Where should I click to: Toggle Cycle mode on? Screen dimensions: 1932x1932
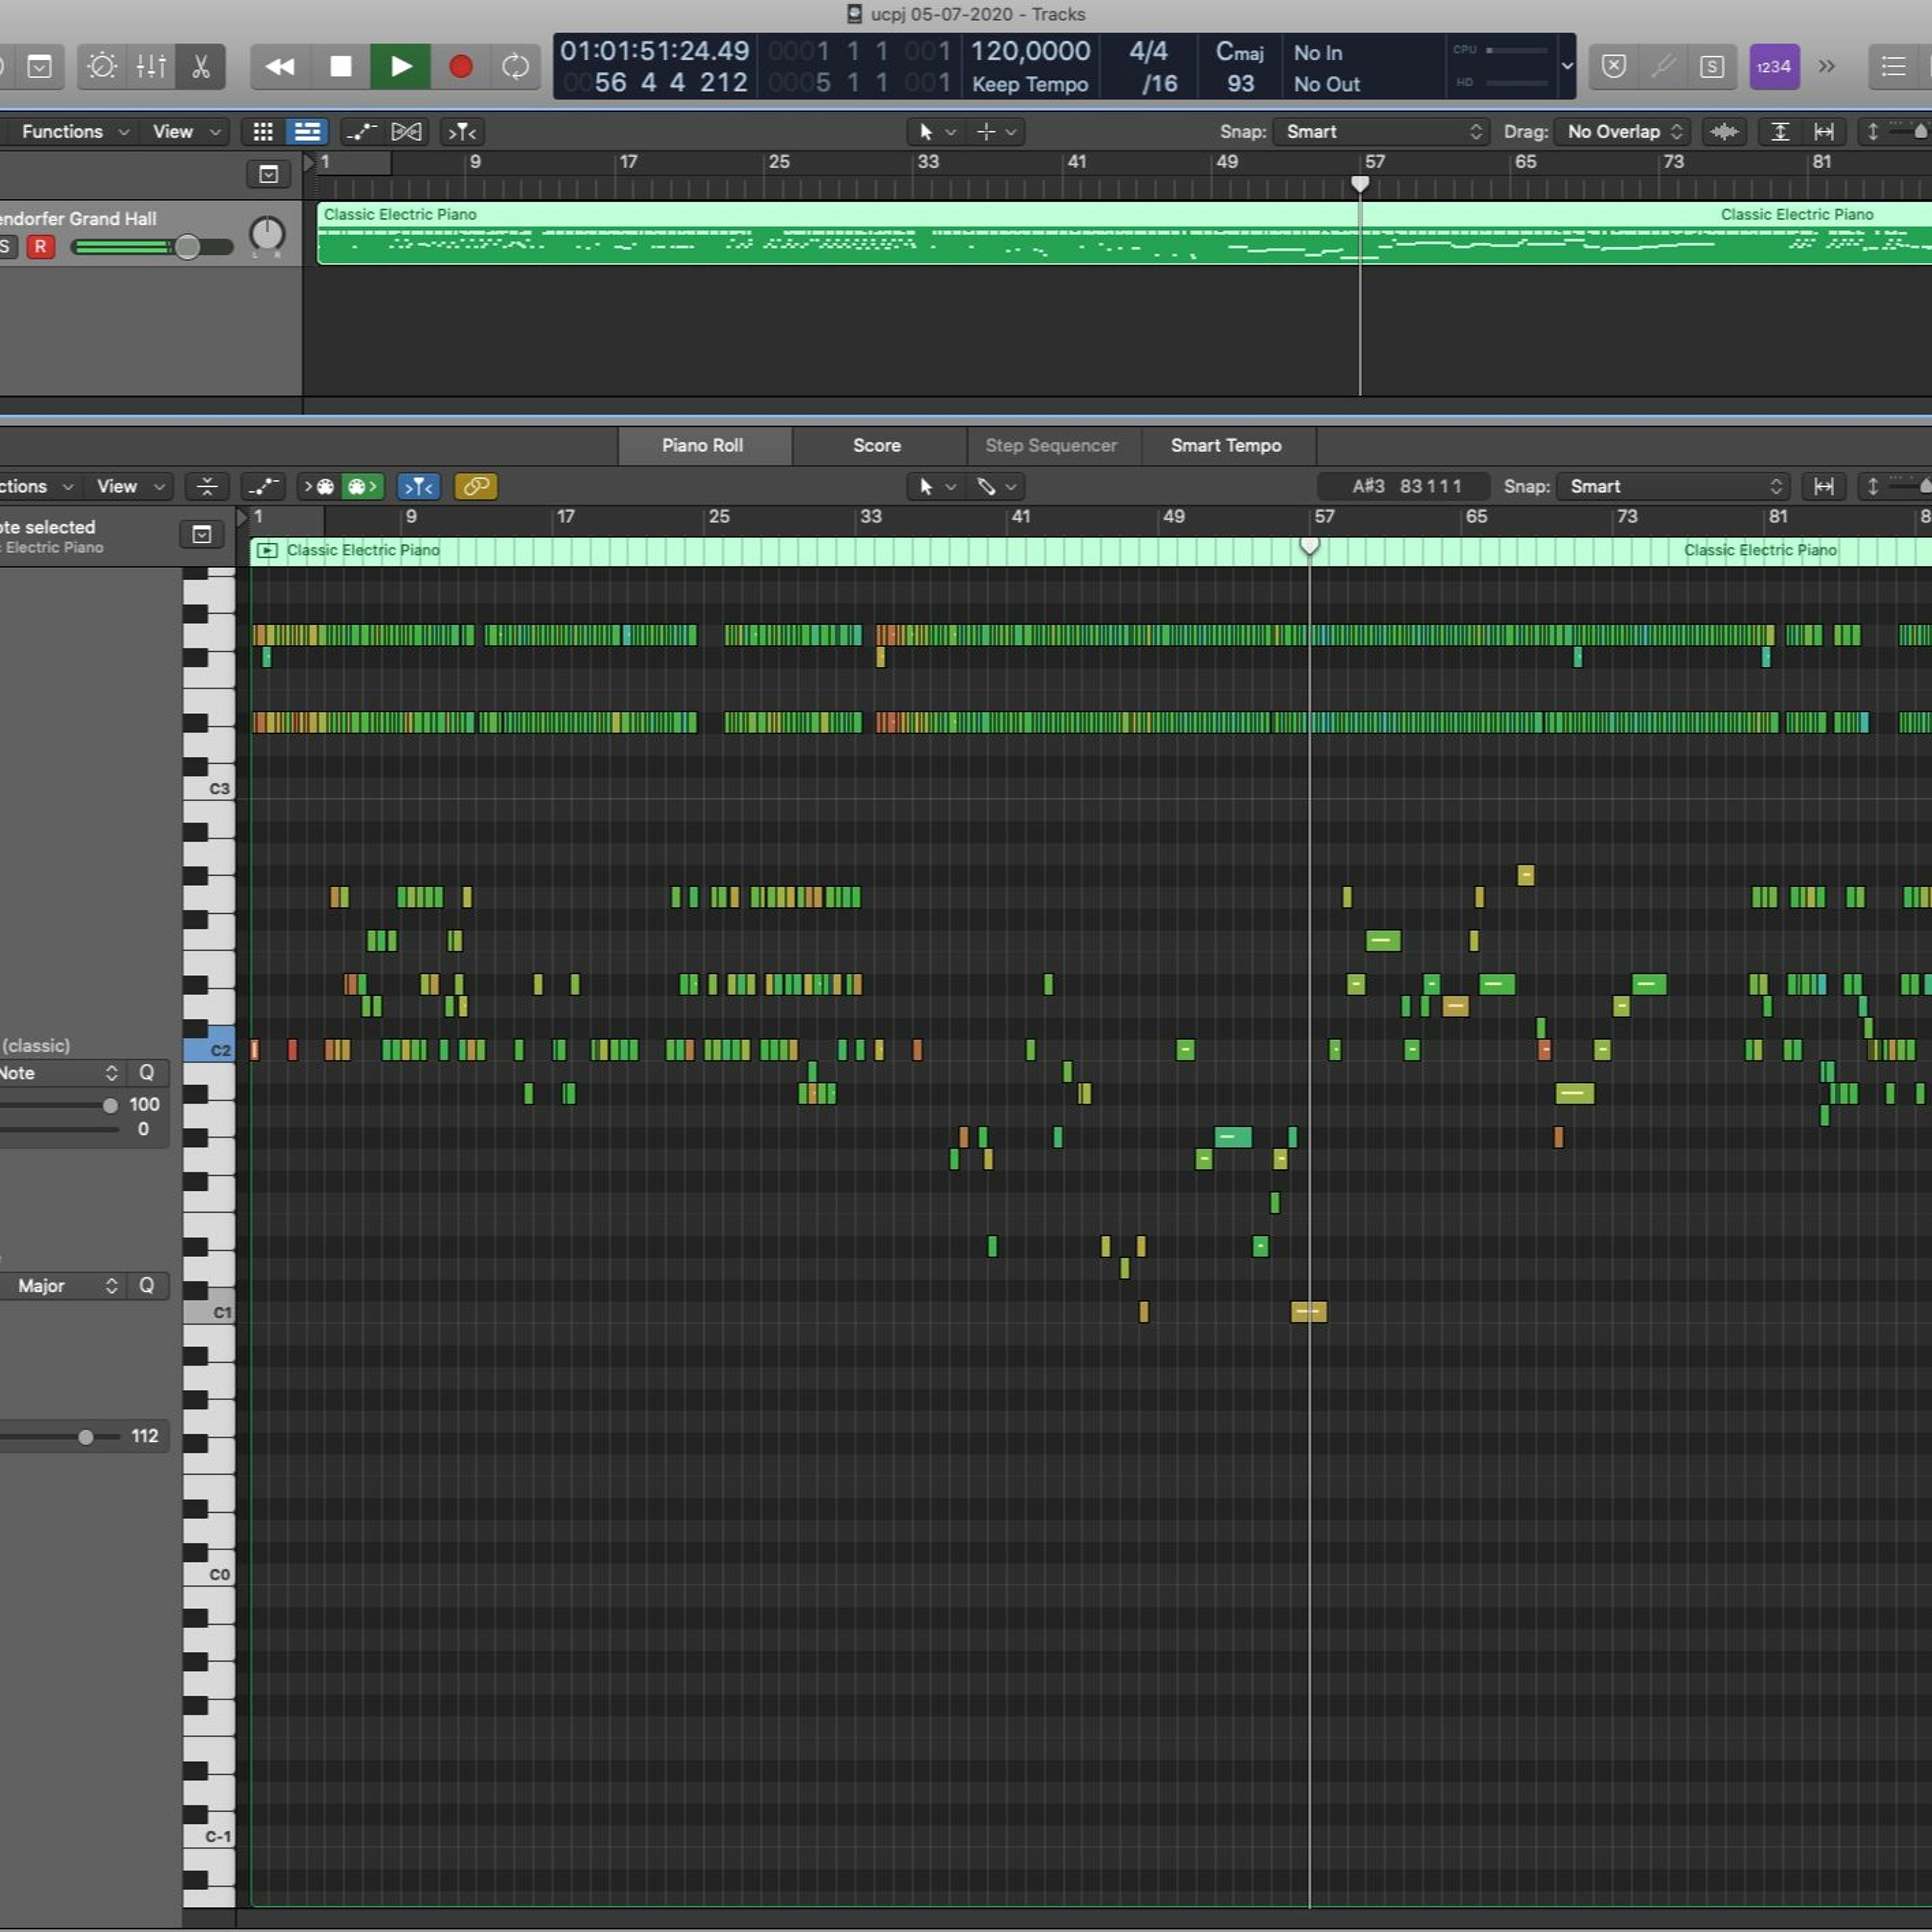[515, 67]
